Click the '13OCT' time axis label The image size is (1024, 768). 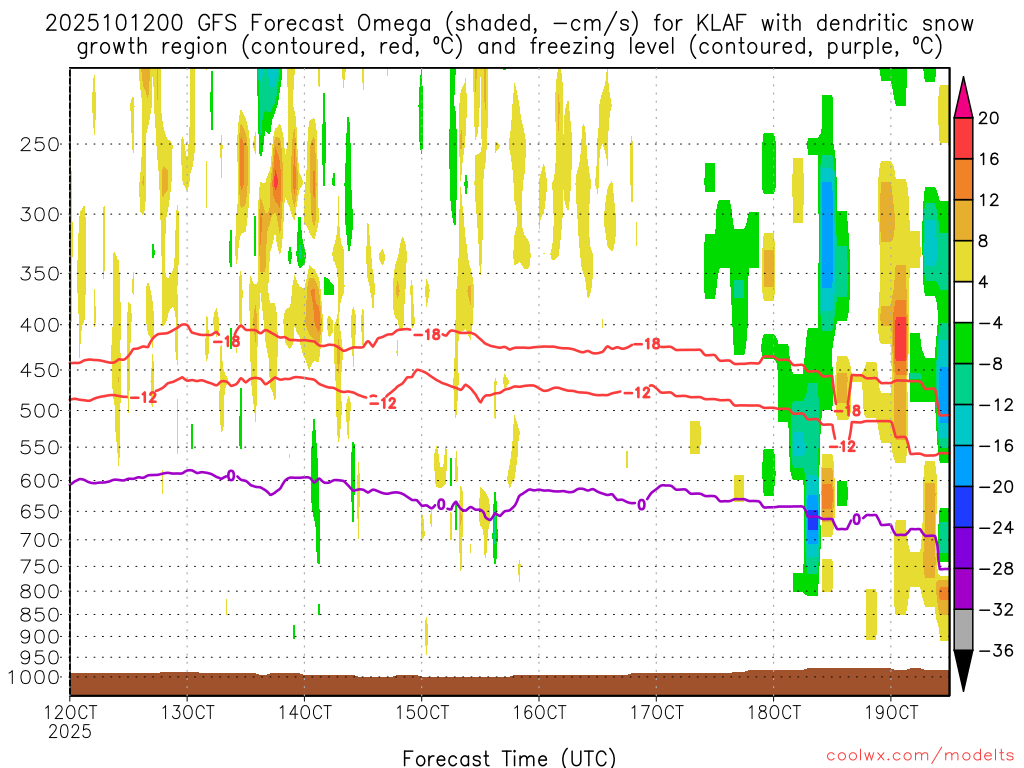point(187,712)
